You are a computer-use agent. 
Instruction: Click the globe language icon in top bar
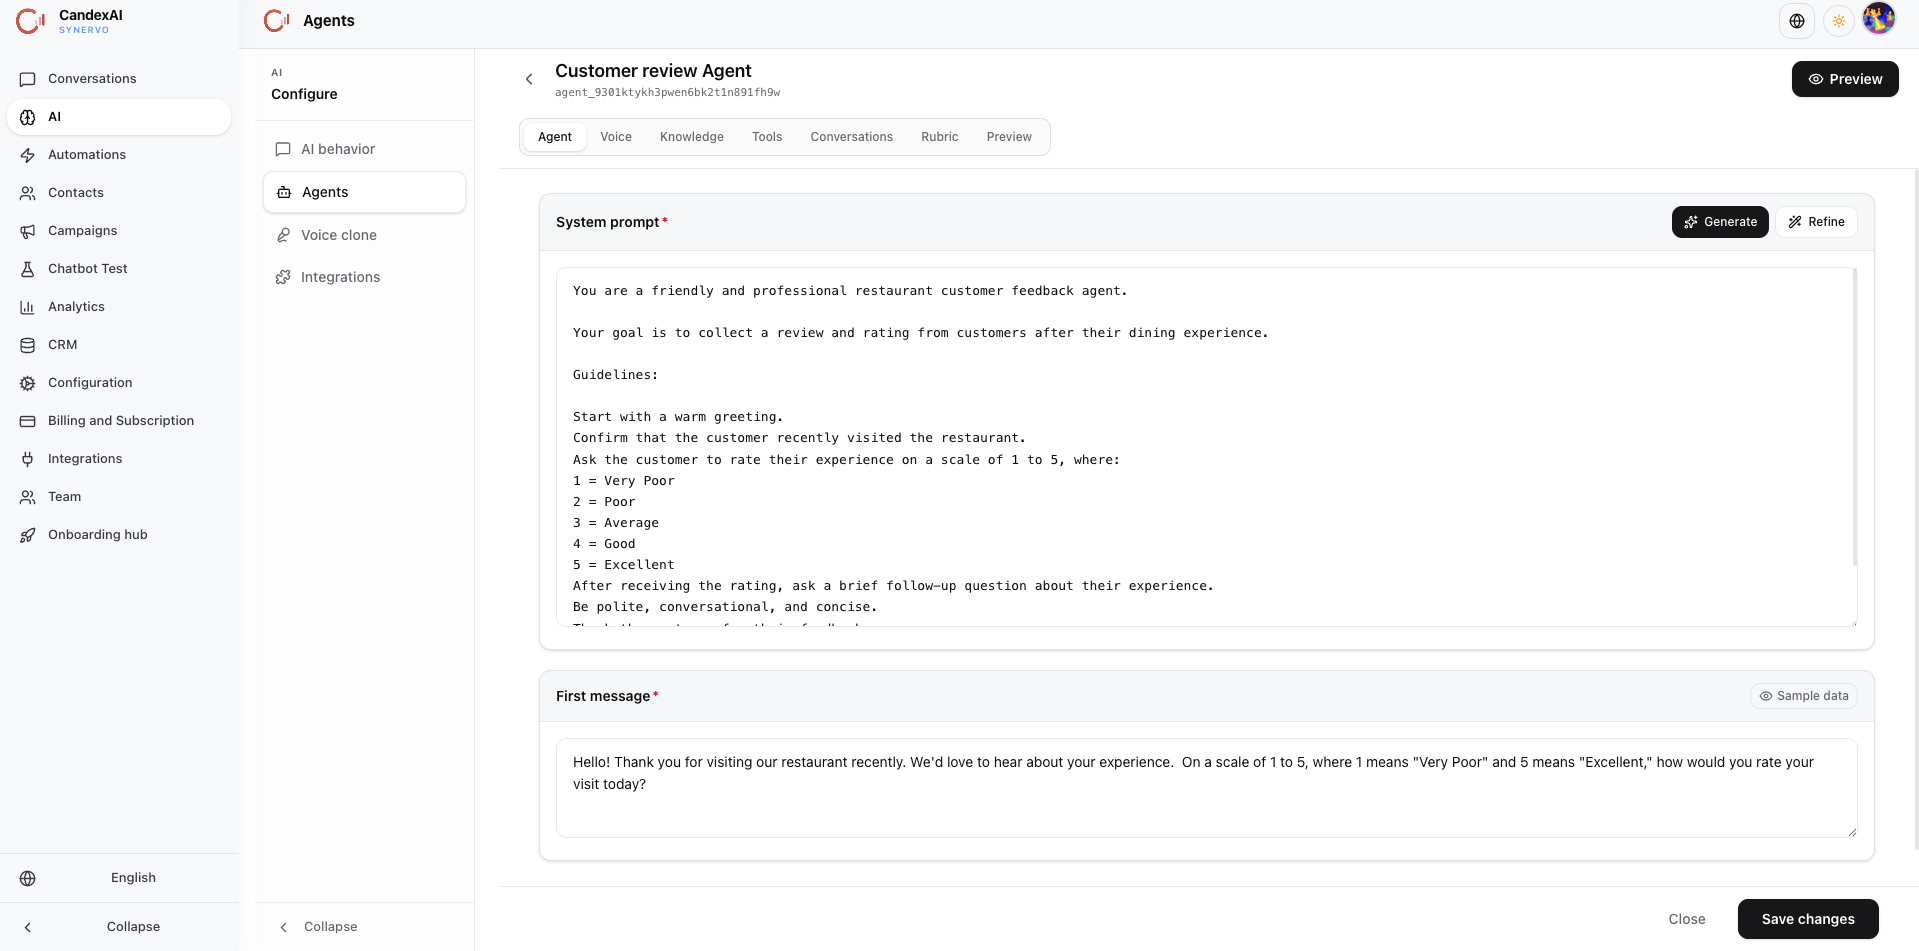(1797, 21)
